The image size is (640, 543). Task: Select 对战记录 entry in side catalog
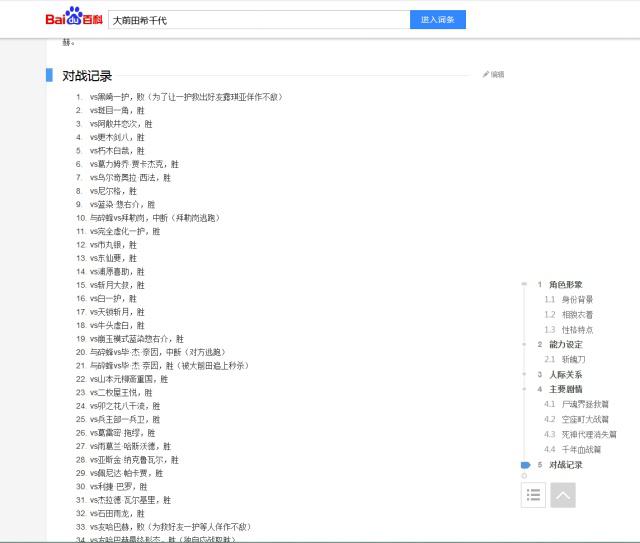point(565,465)
